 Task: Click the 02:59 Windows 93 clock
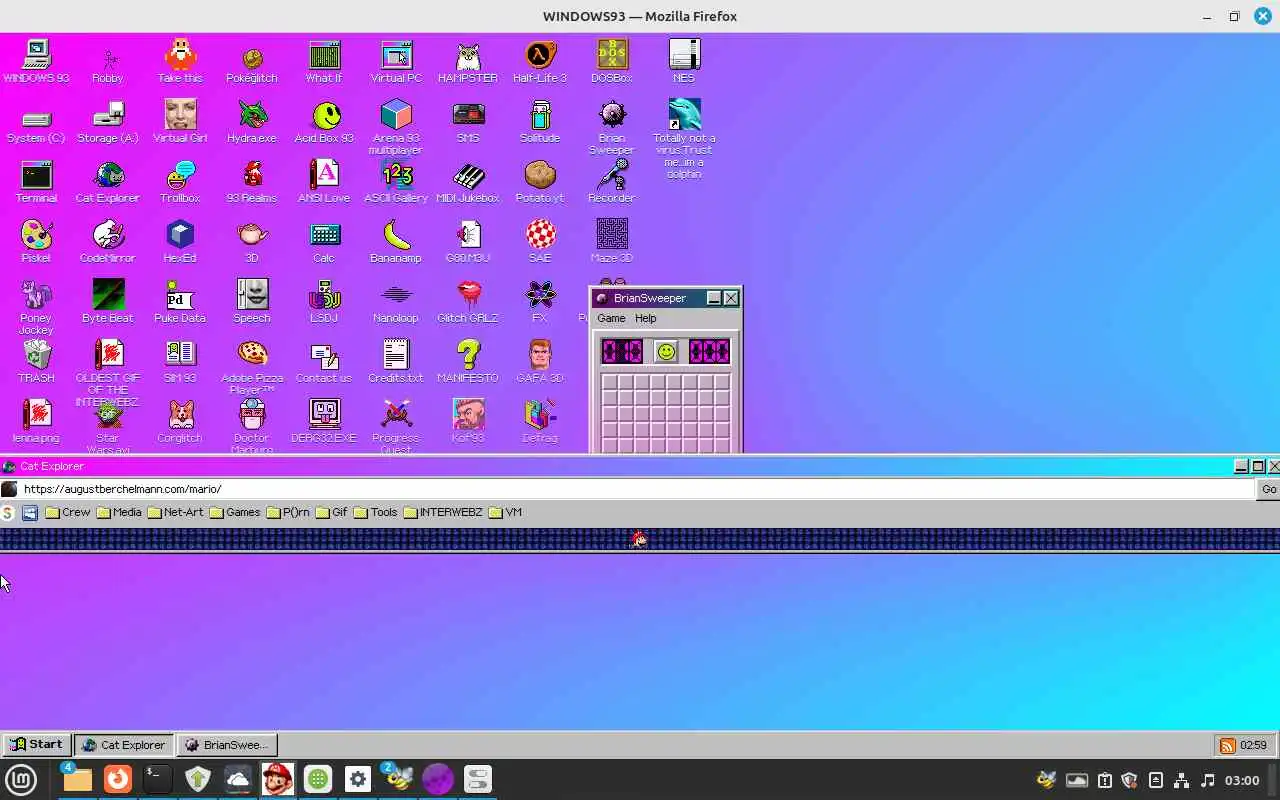(1253, 745)
